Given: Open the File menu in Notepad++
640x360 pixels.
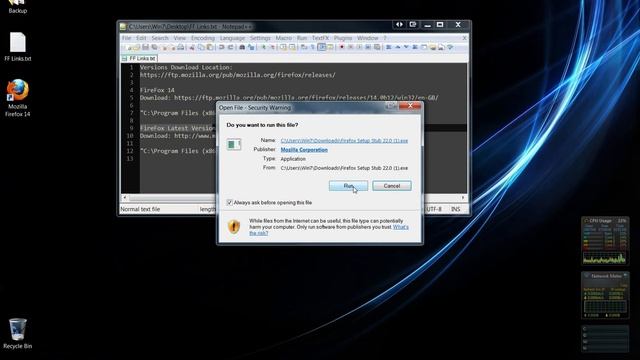Looking at the screenshot, I should 127,38.
